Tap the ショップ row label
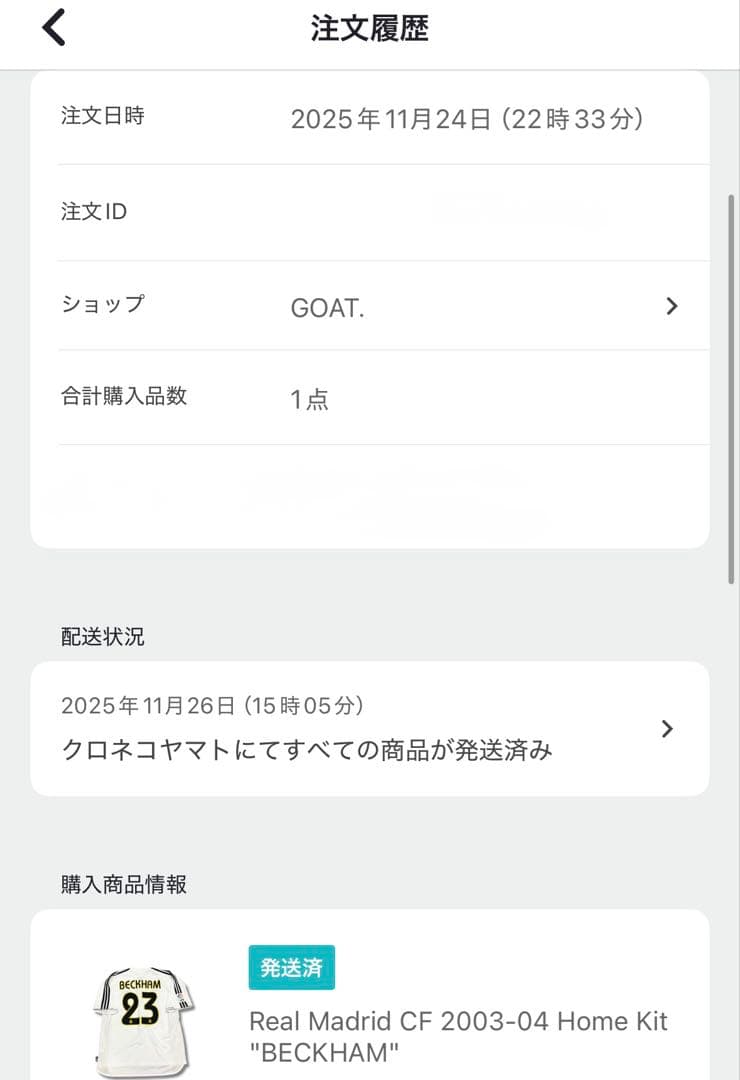 [103, 304]
